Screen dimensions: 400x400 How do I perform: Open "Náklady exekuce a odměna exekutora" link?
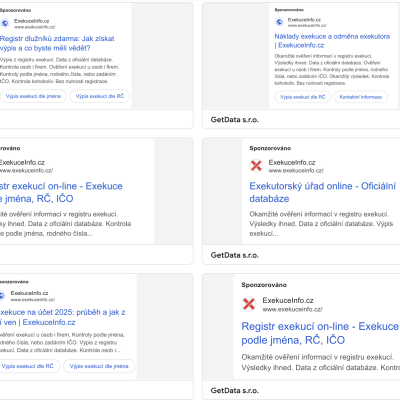click(x=332, y=41)
